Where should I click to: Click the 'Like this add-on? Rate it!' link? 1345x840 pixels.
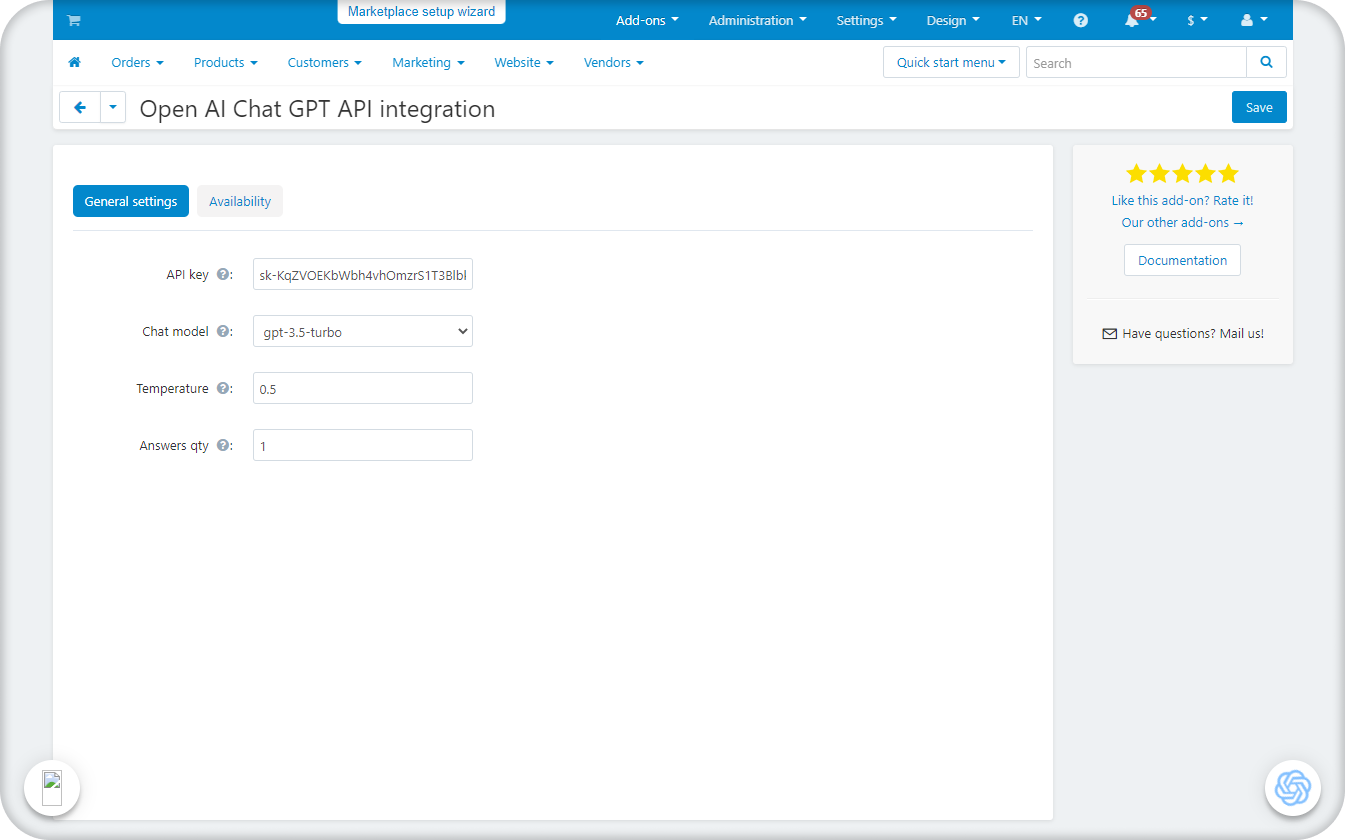(x=1182, y=201)
